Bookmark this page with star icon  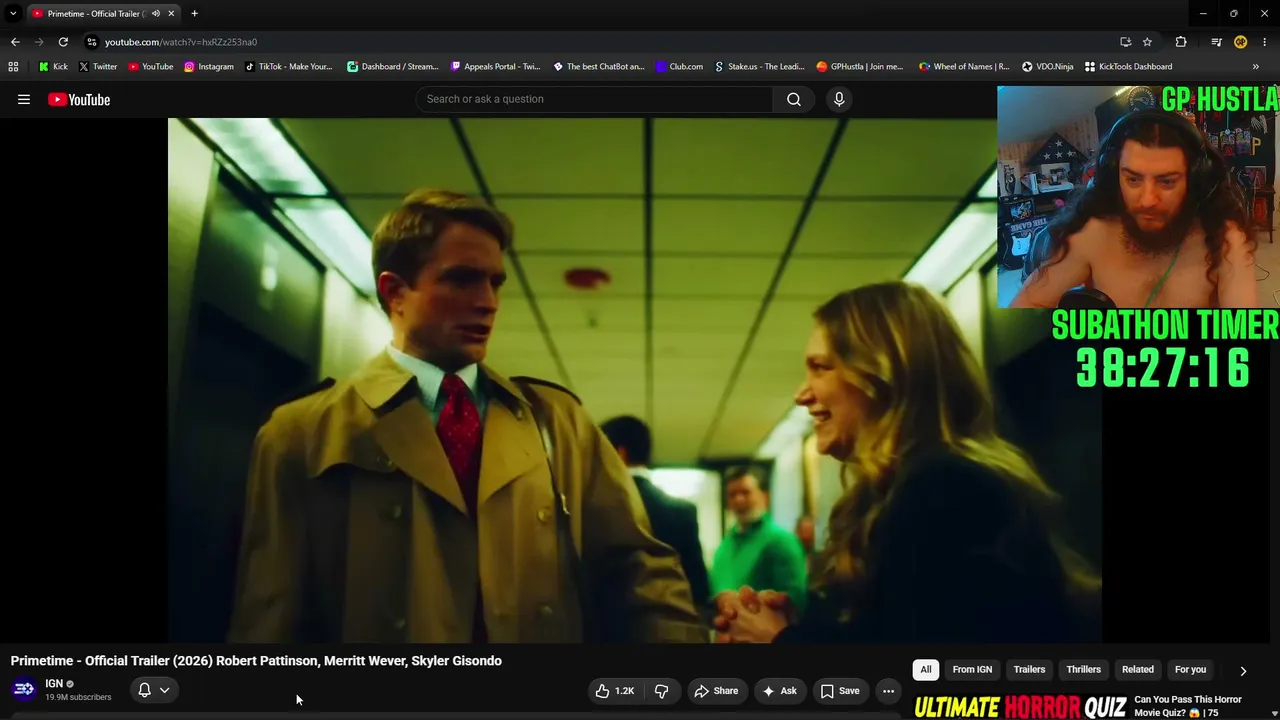[1147, 42]
